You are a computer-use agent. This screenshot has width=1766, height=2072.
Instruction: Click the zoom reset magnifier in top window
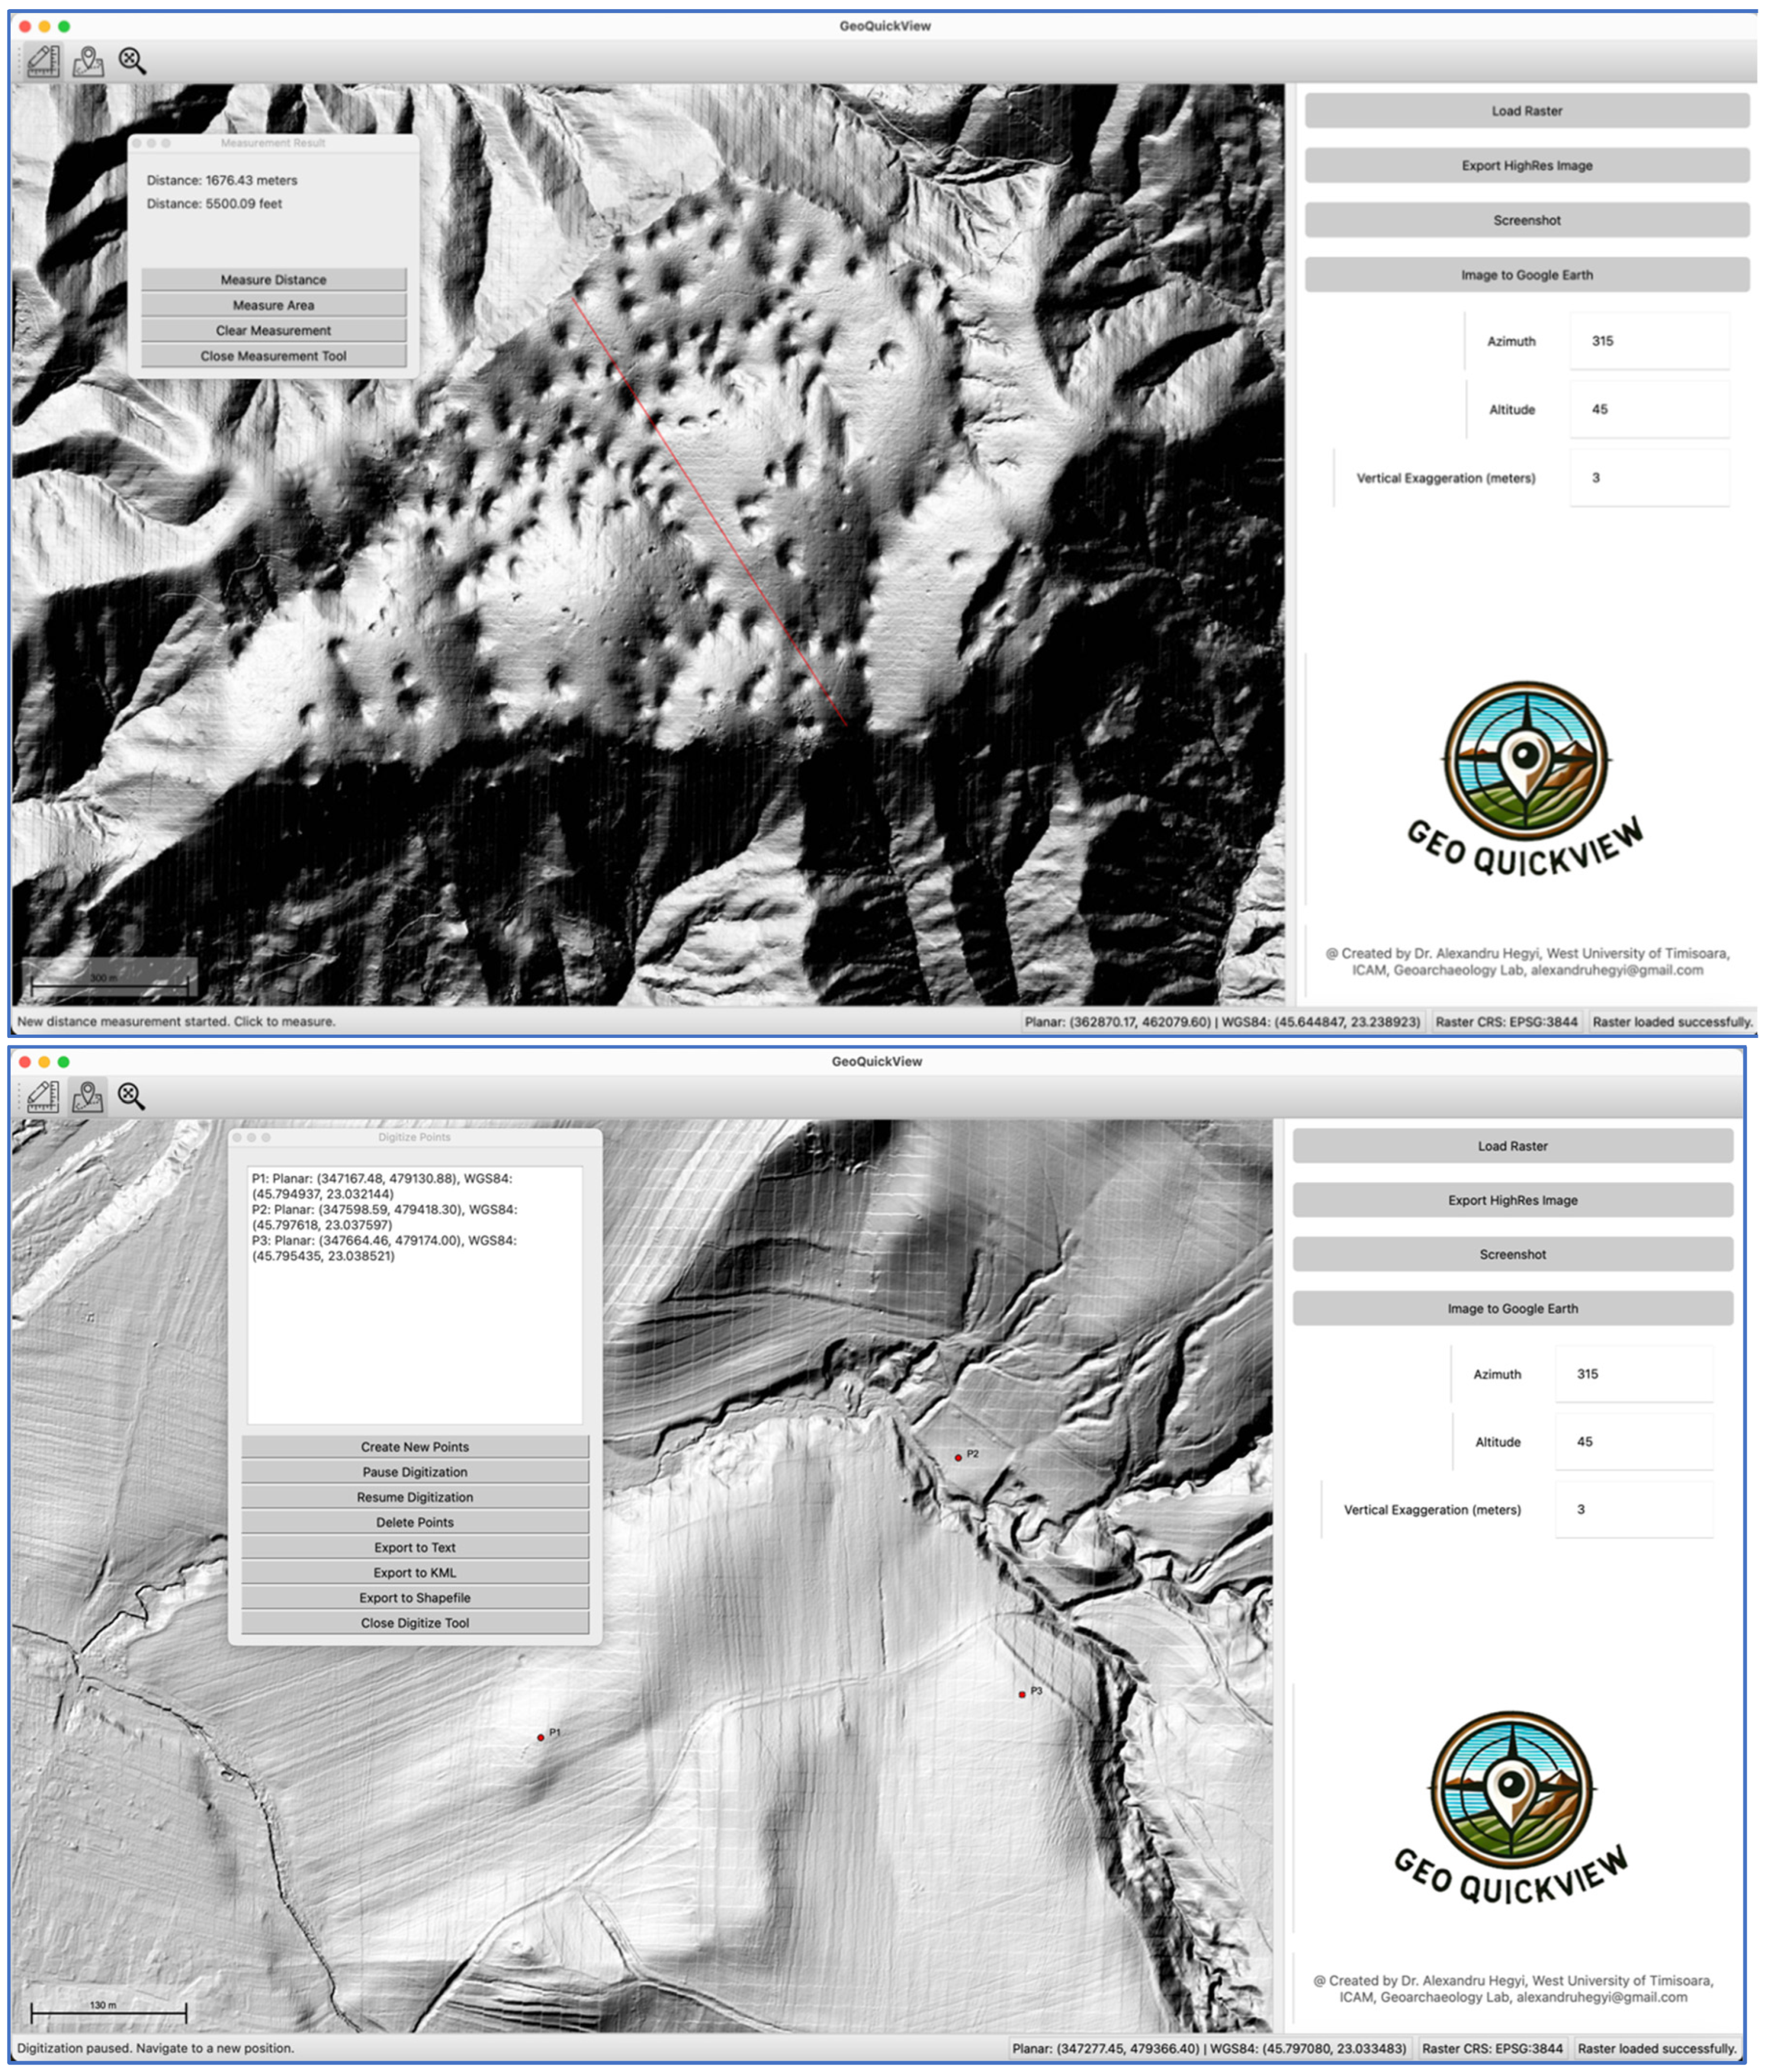pyautogui.click(x=132, y=61)
